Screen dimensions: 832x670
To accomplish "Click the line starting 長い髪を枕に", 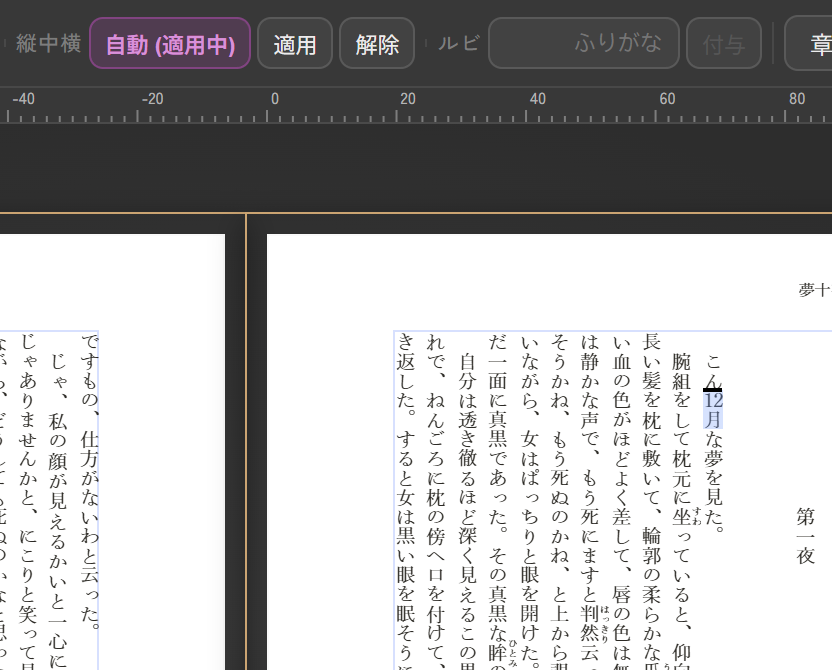I will 652,501.
